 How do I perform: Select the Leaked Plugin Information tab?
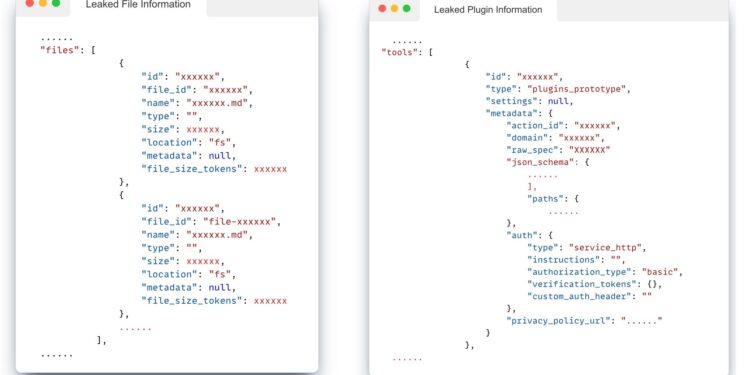click(x=488, y=10)
